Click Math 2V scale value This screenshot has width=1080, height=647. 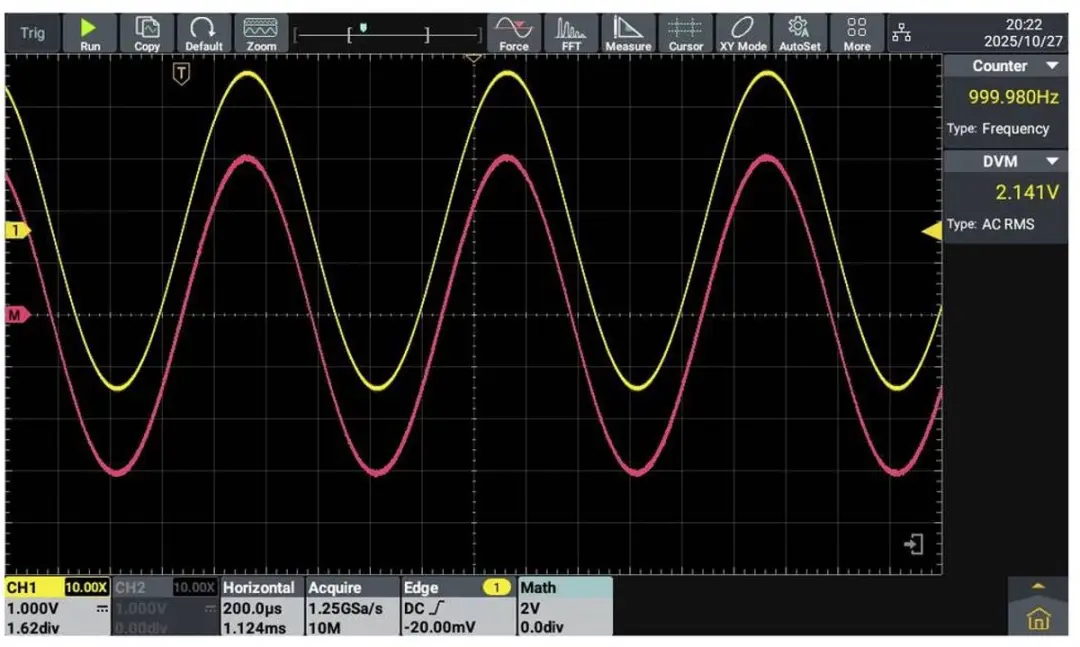[x=530, y=608]
